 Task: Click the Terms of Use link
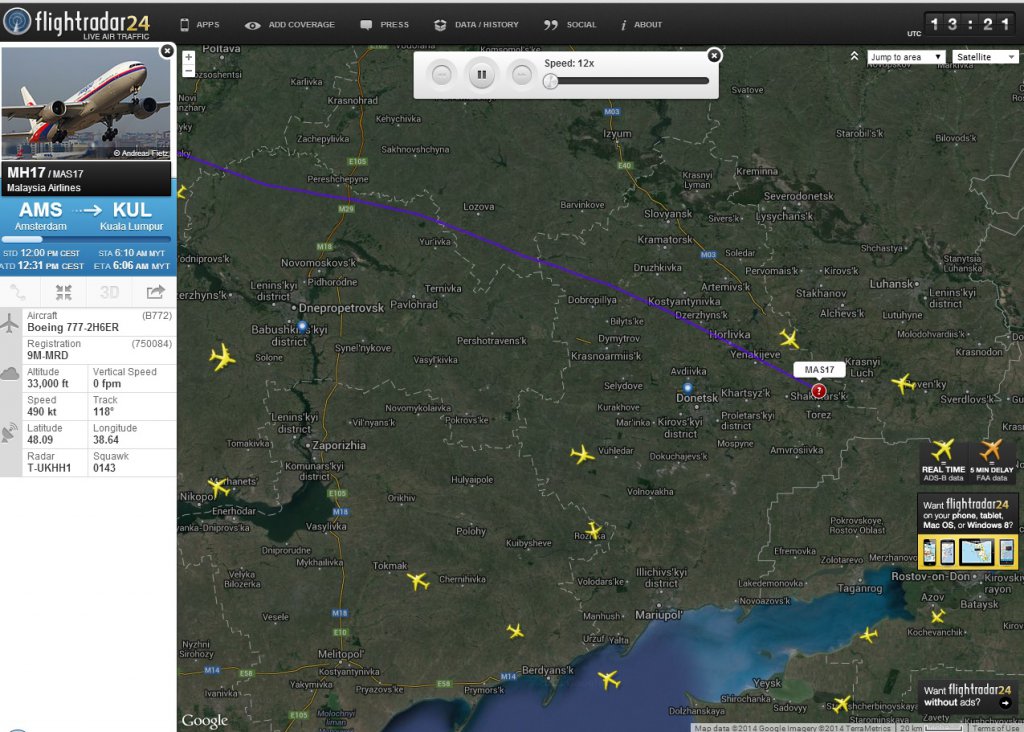tap(996, 727)
